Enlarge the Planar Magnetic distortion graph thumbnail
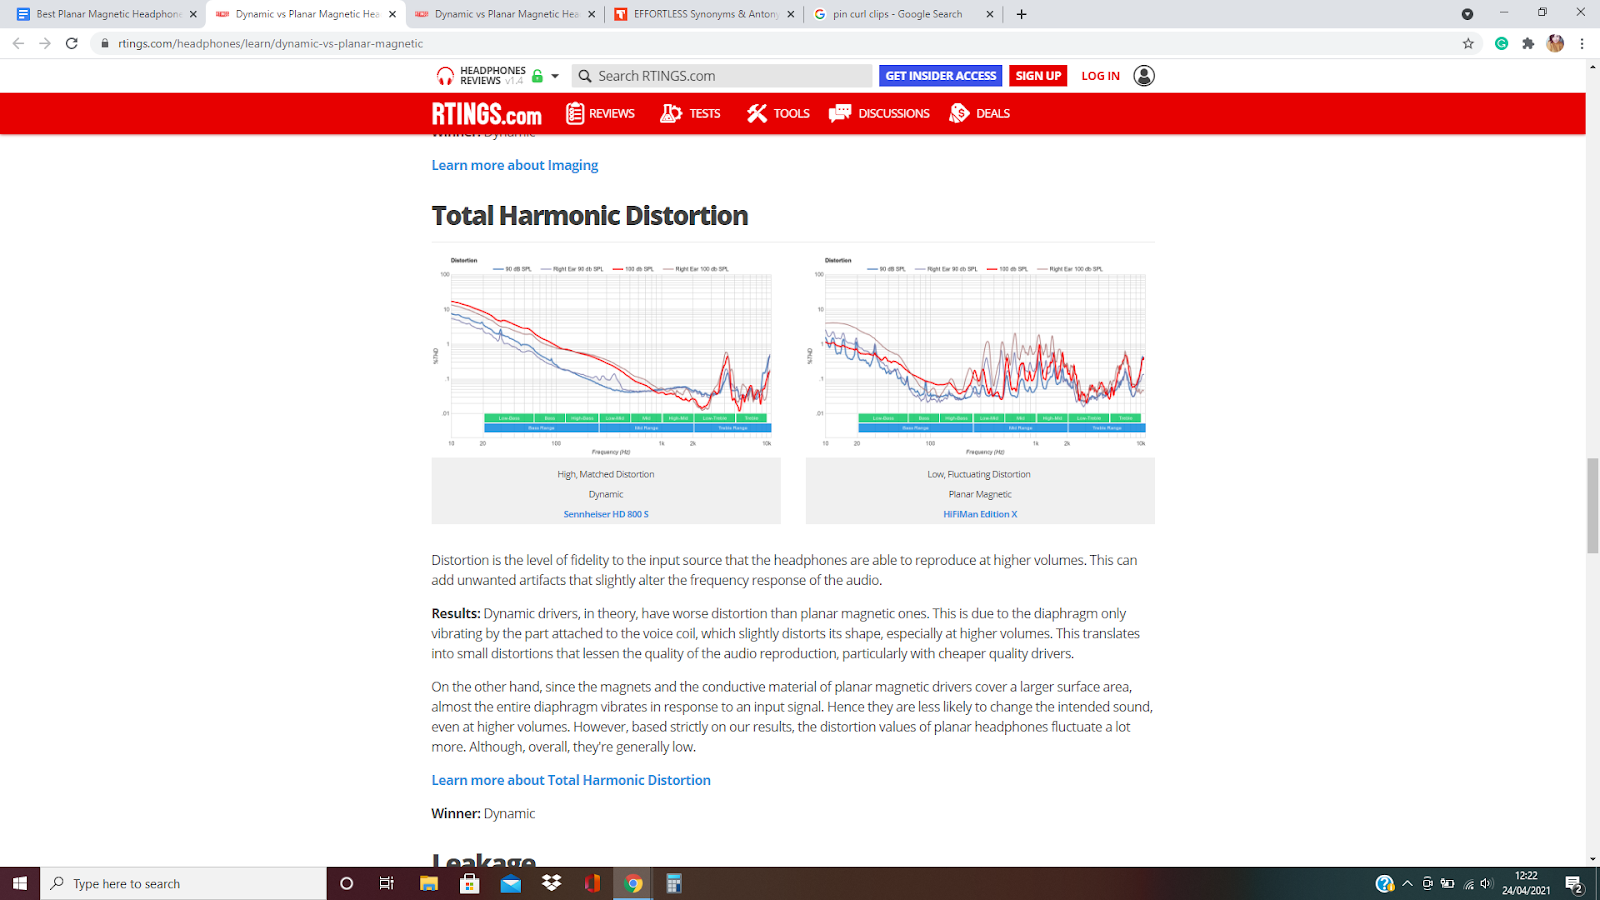The height and width of the screenshot is (900, 1600). click(980, 354)
